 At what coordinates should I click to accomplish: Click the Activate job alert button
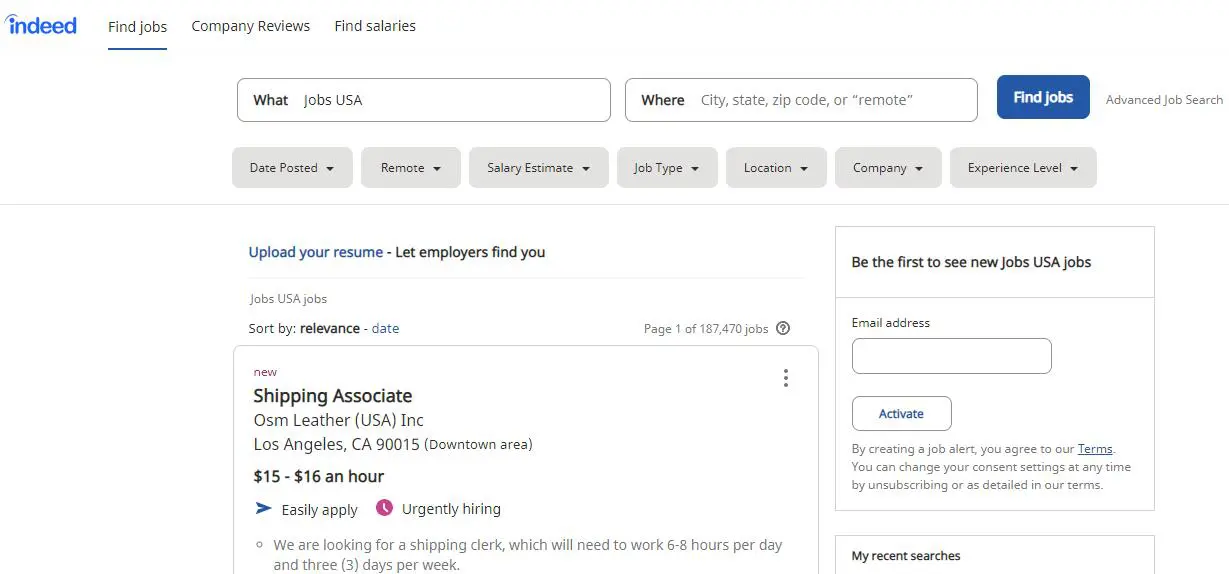click(x=902, y=414)
